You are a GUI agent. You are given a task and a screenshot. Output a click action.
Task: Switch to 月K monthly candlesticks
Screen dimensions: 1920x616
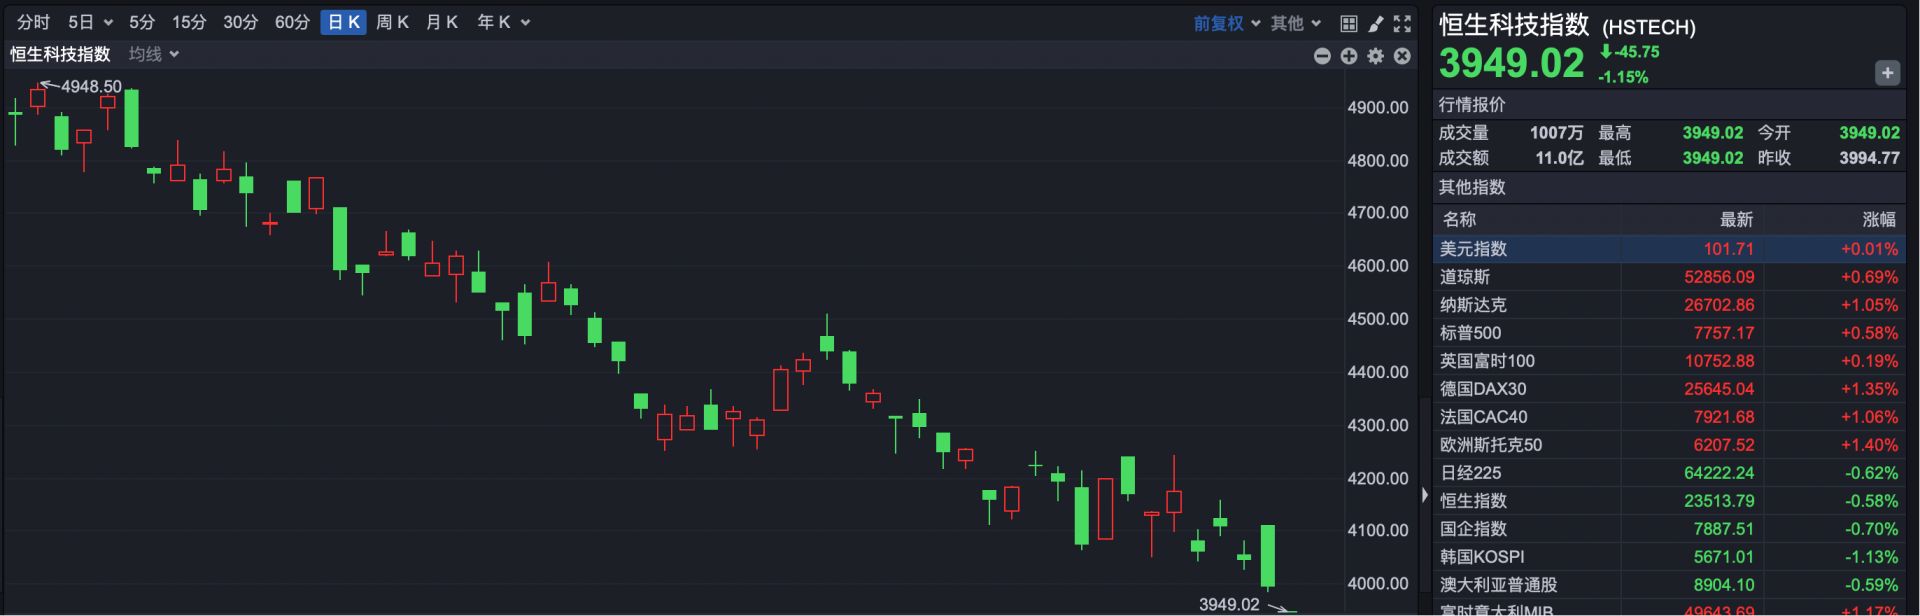[x=441, y=22]
